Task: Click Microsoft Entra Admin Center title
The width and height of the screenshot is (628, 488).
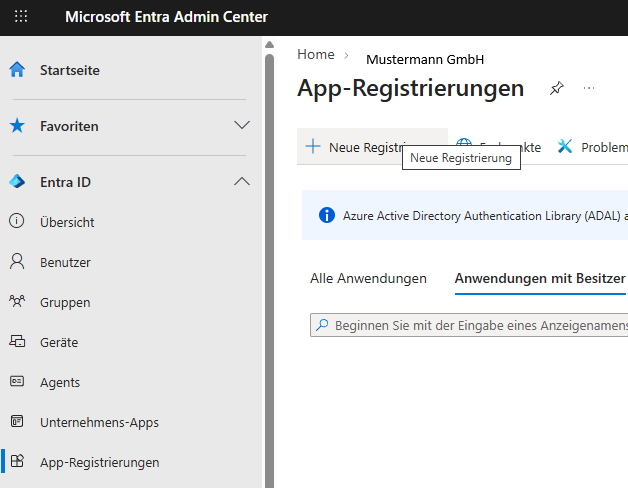Action: pos(166,17)
